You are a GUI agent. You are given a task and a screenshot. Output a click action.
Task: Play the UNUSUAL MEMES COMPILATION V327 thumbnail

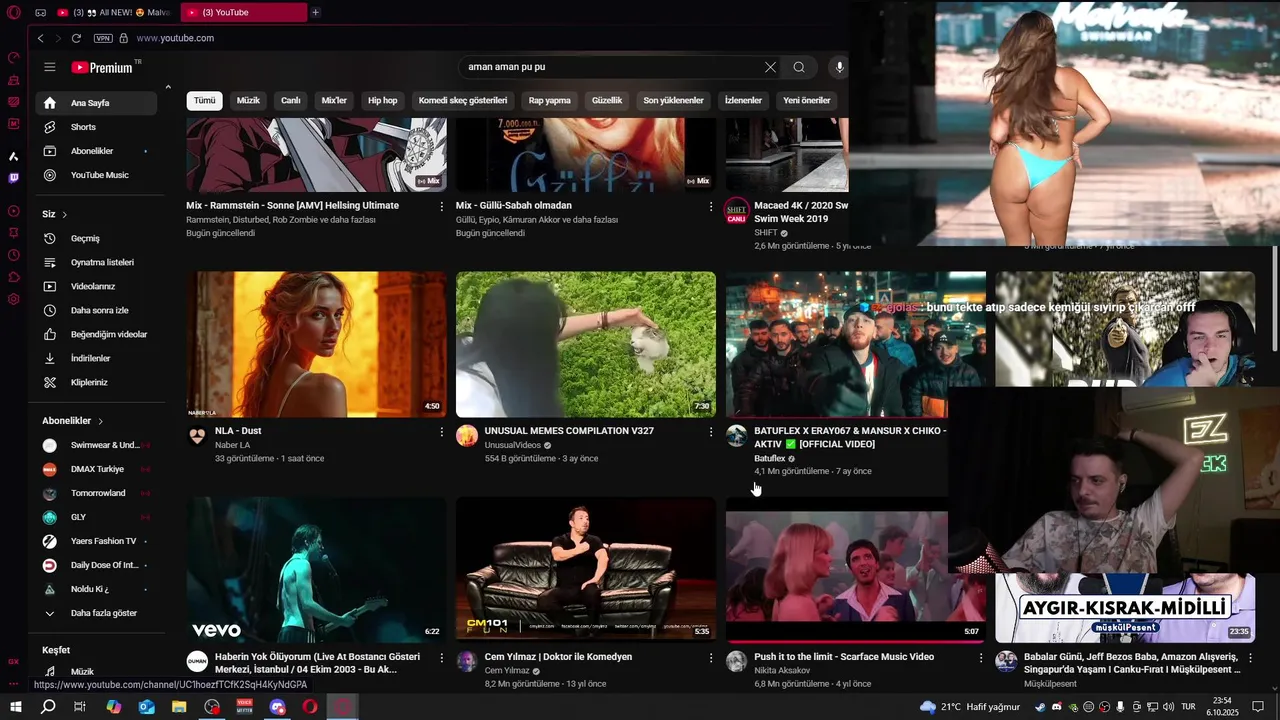586,344
